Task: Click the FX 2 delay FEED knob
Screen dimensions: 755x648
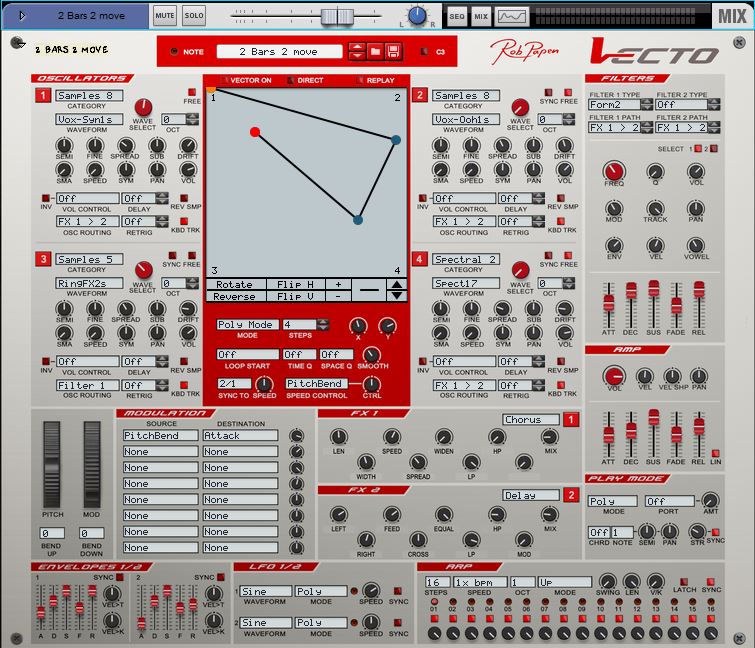Action: coord(392,514)
